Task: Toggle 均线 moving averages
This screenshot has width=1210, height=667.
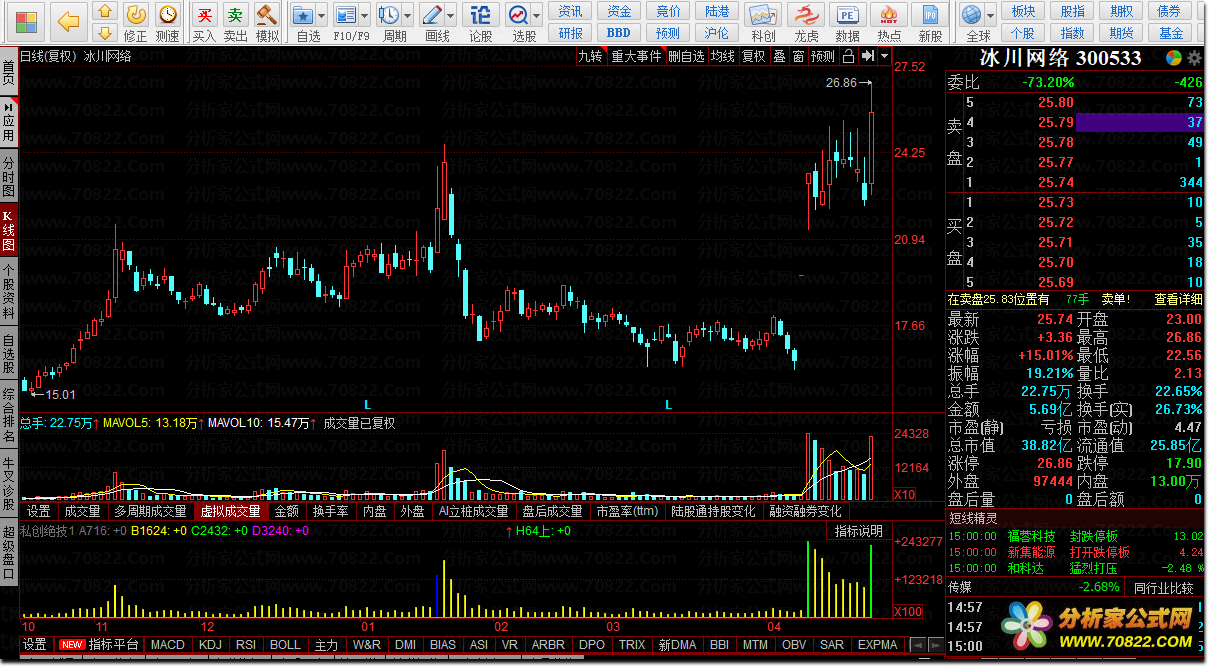Action: tap(722, 56)
